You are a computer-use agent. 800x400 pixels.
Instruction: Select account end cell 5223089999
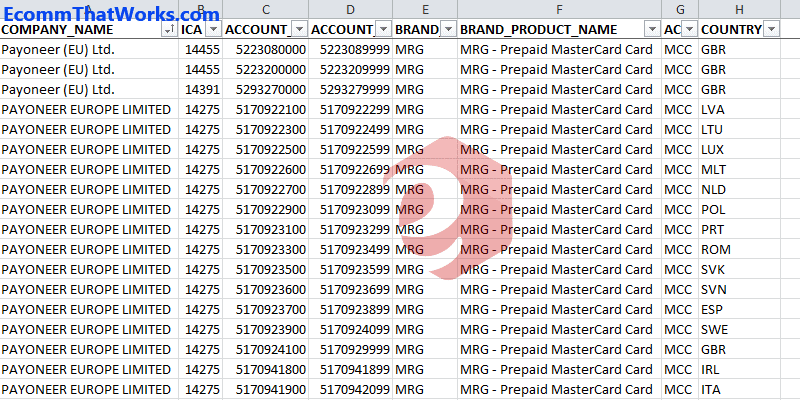(x=351, y=49)
